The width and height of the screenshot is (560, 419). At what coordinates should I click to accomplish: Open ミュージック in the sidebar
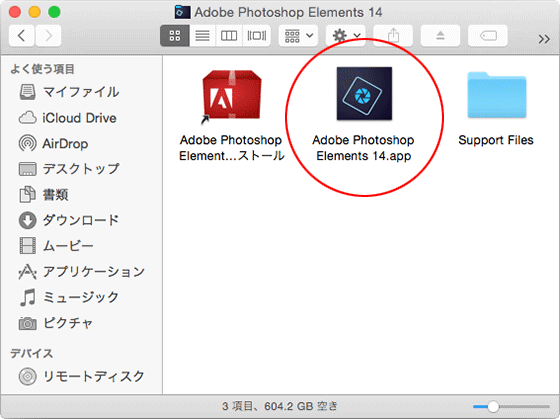pyautogui.click(x=81, y=298)
